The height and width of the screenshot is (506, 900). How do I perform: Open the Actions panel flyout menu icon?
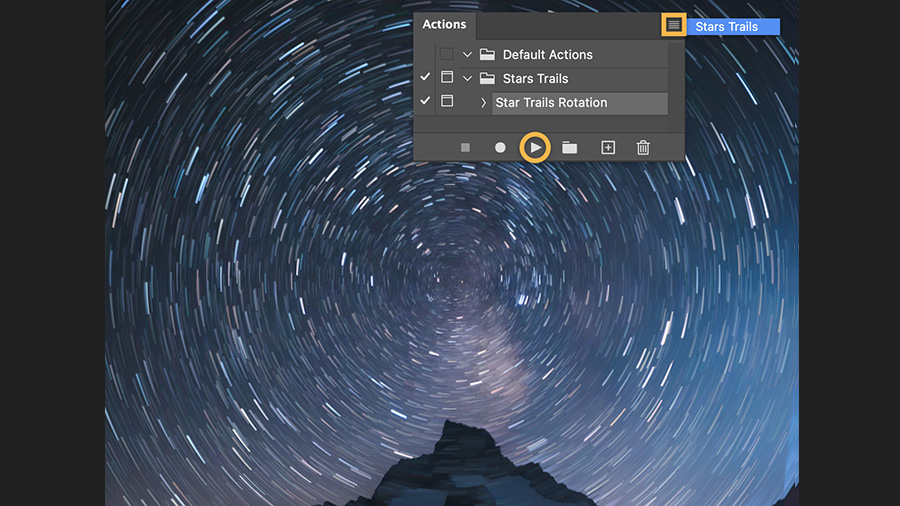[673, 25]
